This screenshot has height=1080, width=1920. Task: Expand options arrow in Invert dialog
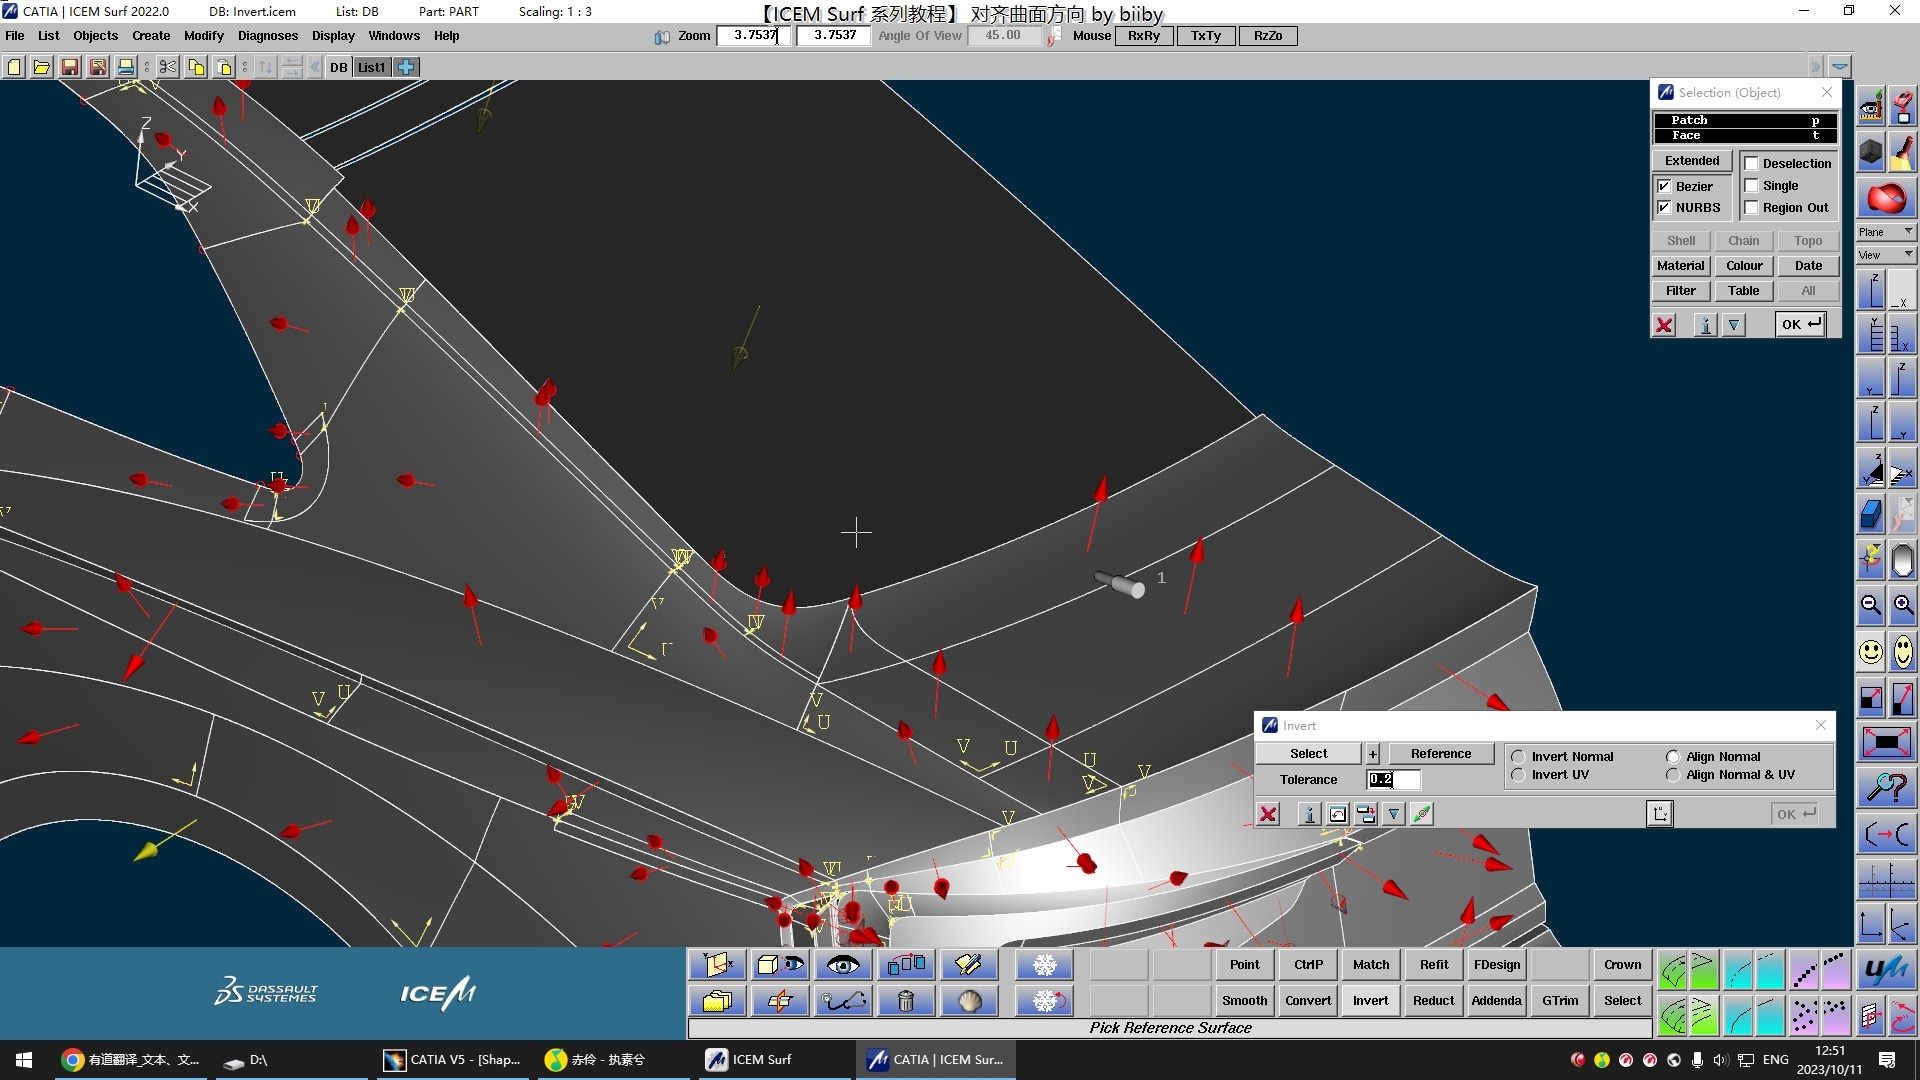1394,814
